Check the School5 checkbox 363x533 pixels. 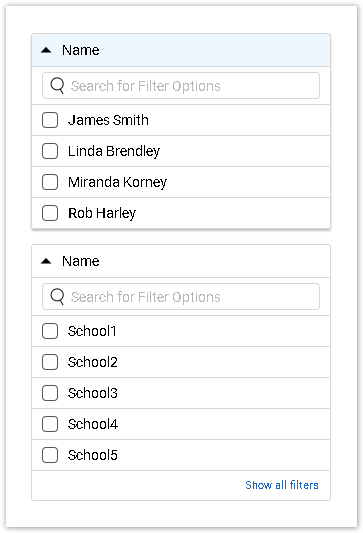pyautogui.click(x=50, y=455)
